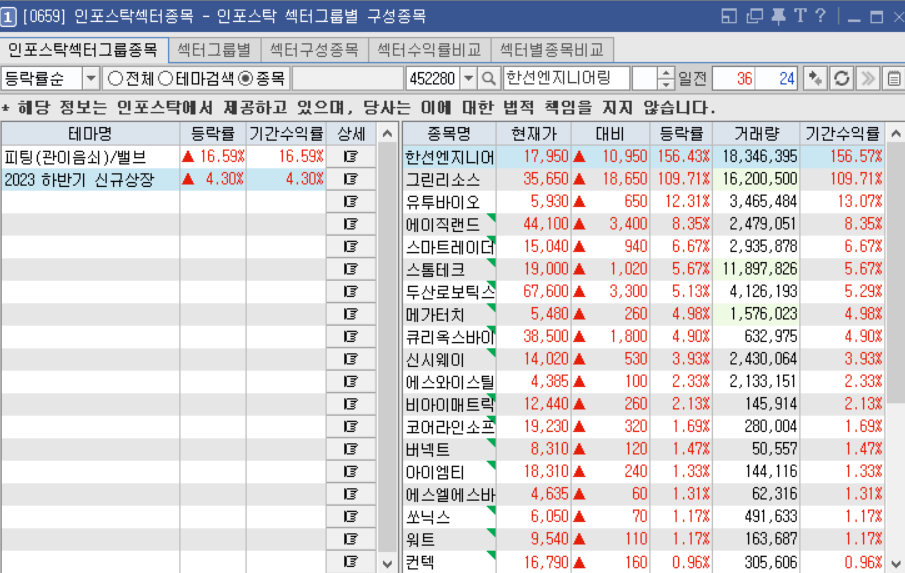This screenshot has height=573, width=905.
Task: Switch to 인포스탁섹터그룹종목 tab
Action: coord(84,50)
